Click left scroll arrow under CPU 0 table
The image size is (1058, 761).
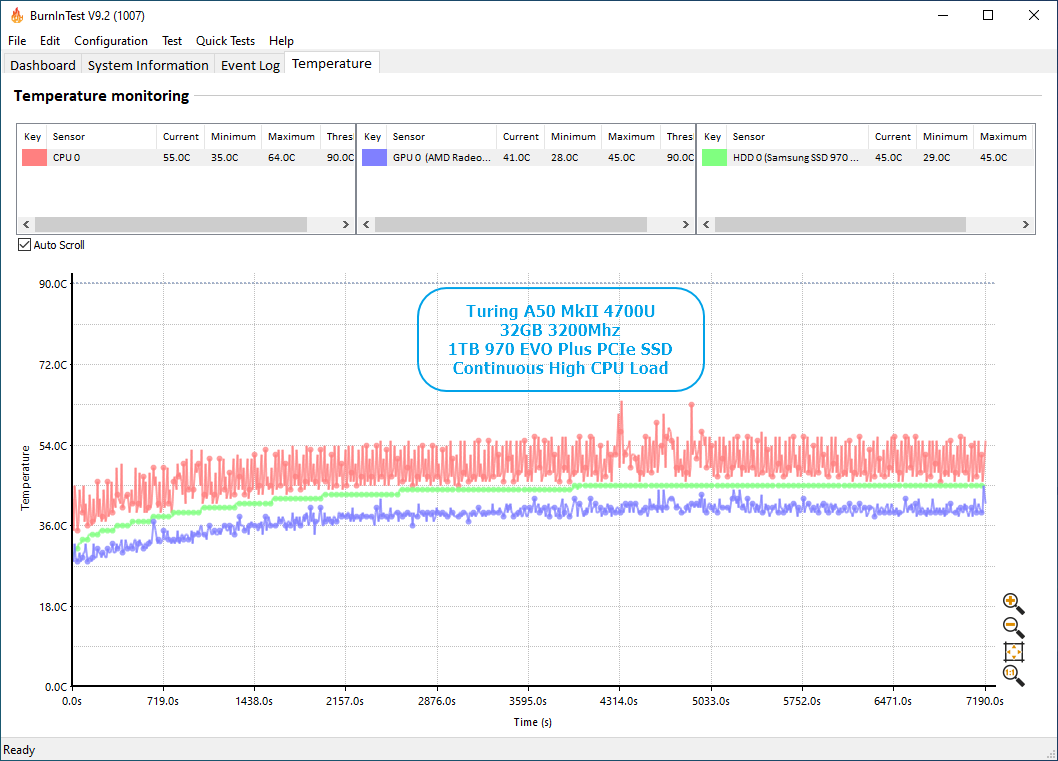click(26, 224)
